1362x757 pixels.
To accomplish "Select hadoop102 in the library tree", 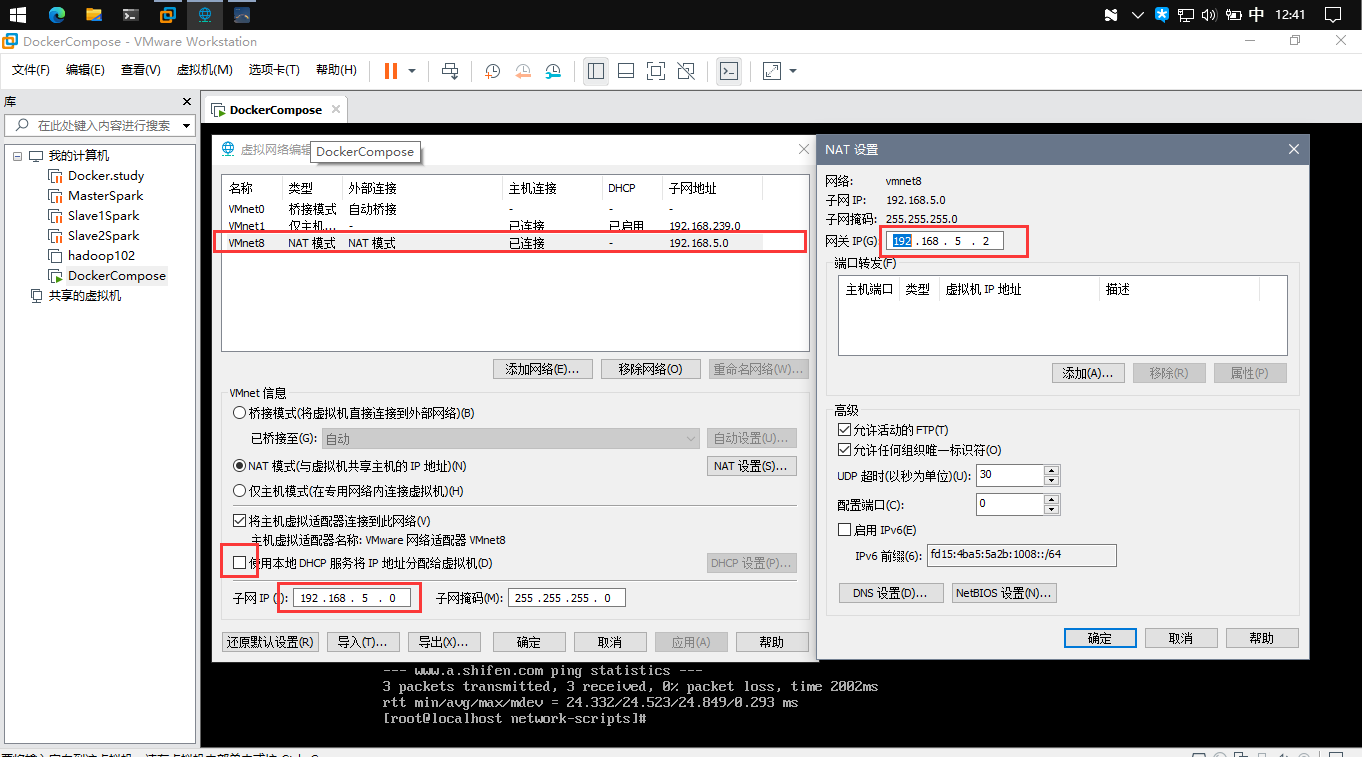I will (x=101, y=255).
